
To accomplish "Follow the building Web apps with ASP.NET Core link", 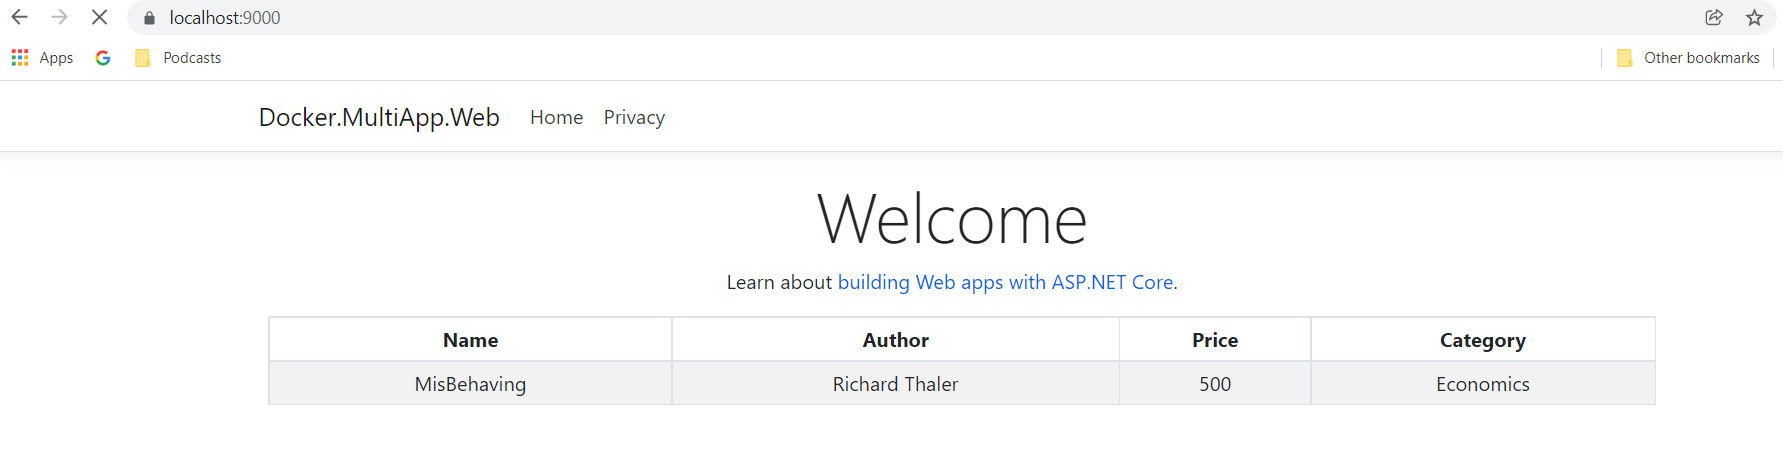I will click(x=1007, y=282).
